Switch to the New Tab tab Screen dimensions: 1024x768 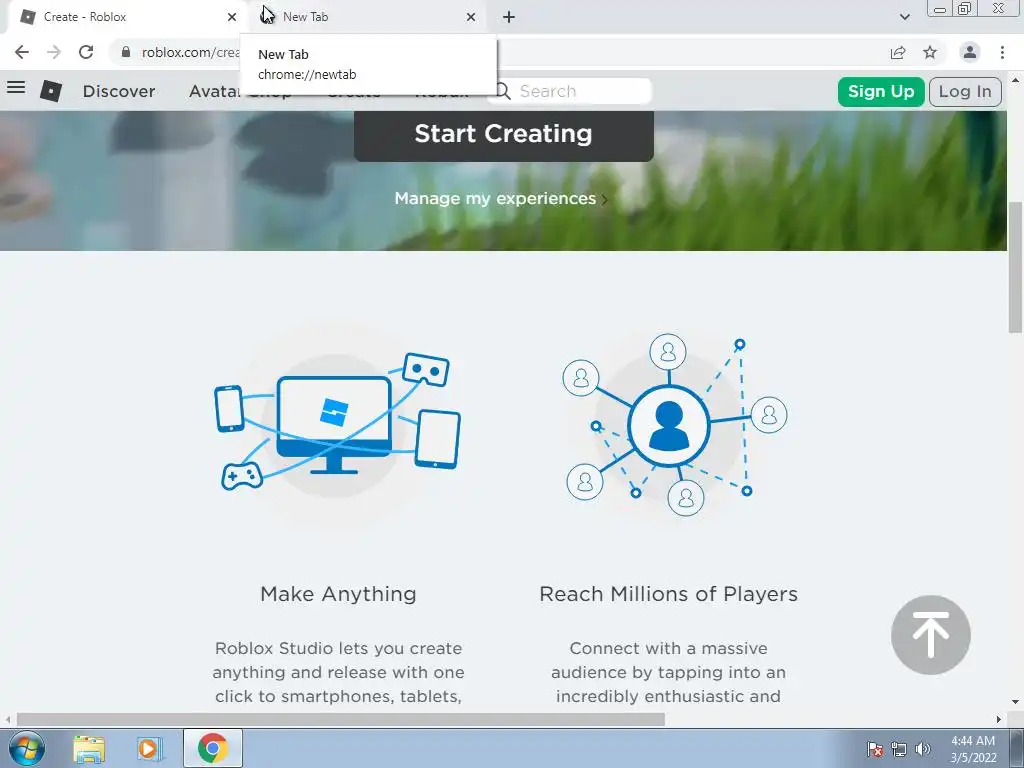tap(368, 17)
